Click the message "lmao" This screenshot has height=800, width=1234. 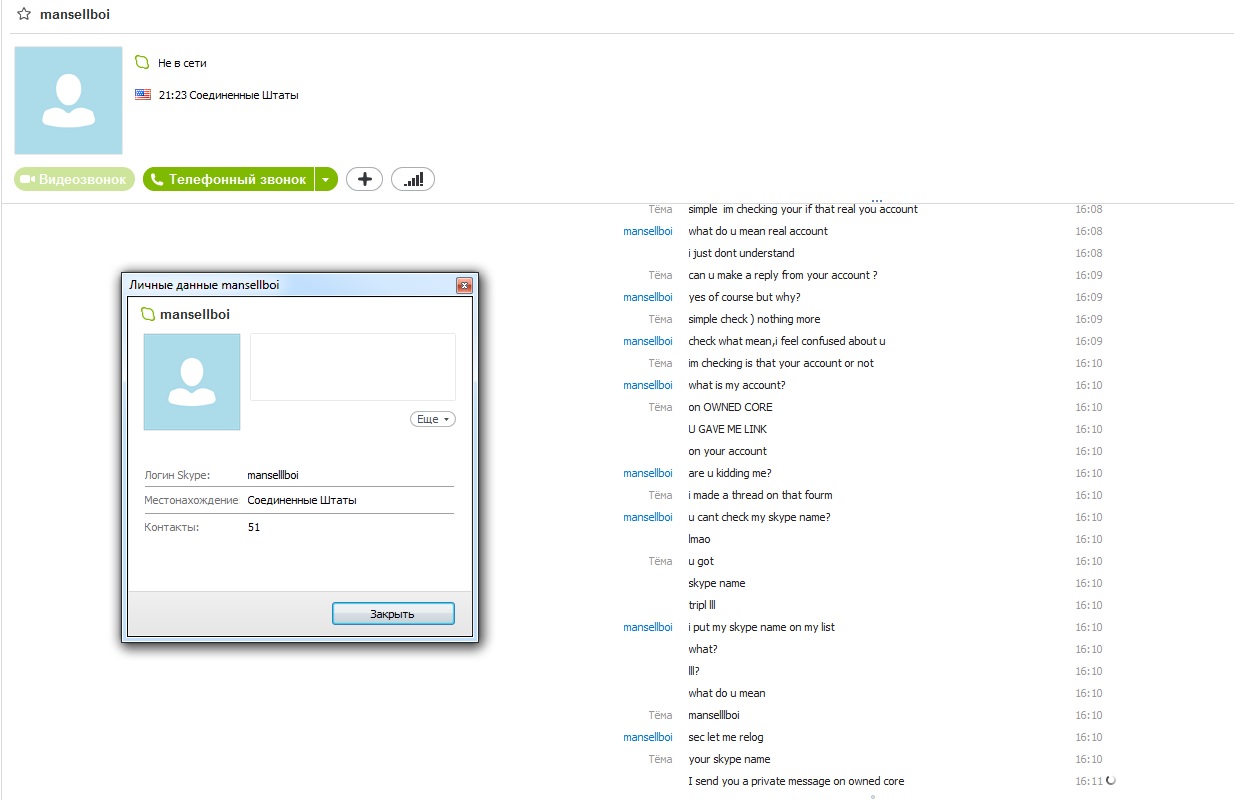(699, 539)
